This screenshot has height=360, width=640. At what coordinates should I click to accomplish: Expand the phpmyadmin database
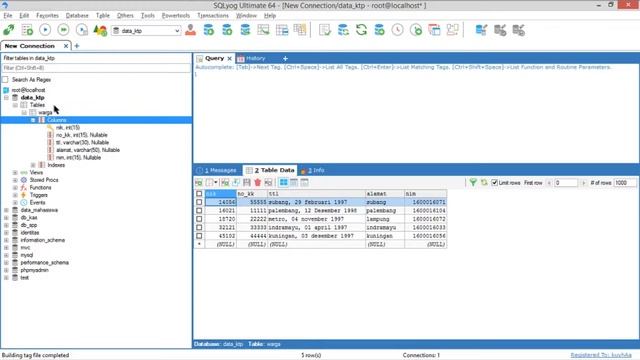pos(7,270)
